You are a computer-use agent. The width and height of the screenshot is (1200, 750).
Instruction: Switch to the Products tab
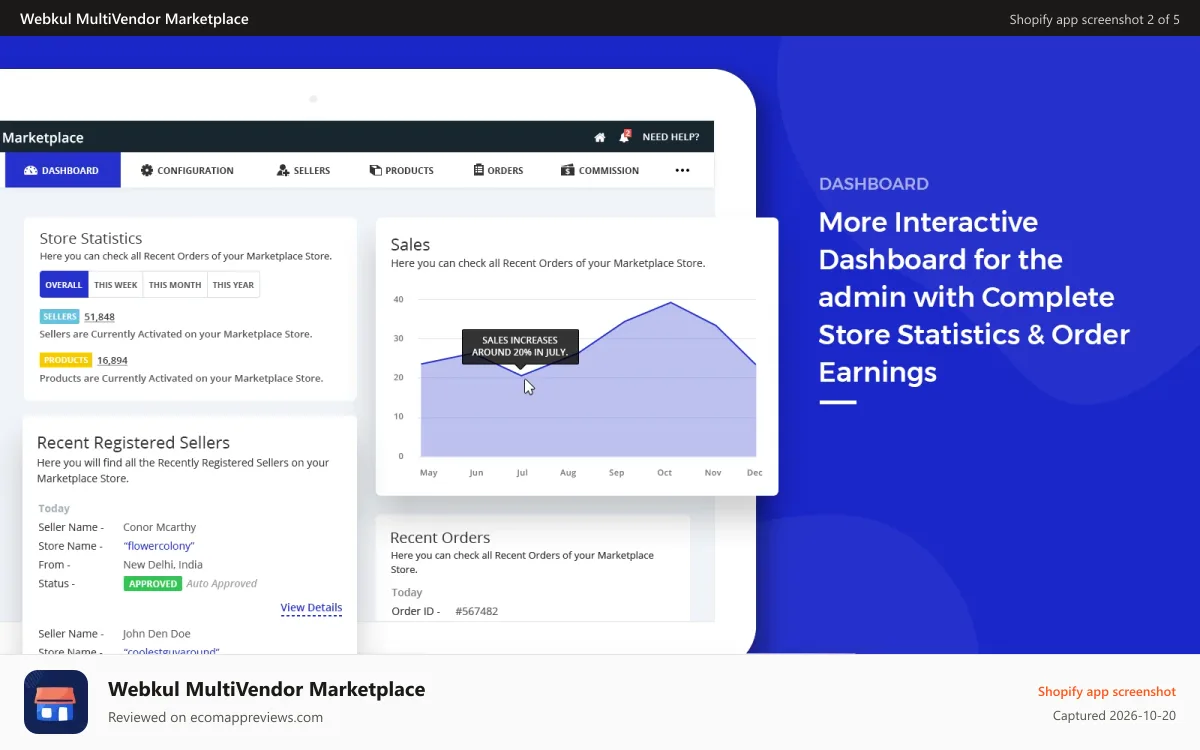point(401,170)
